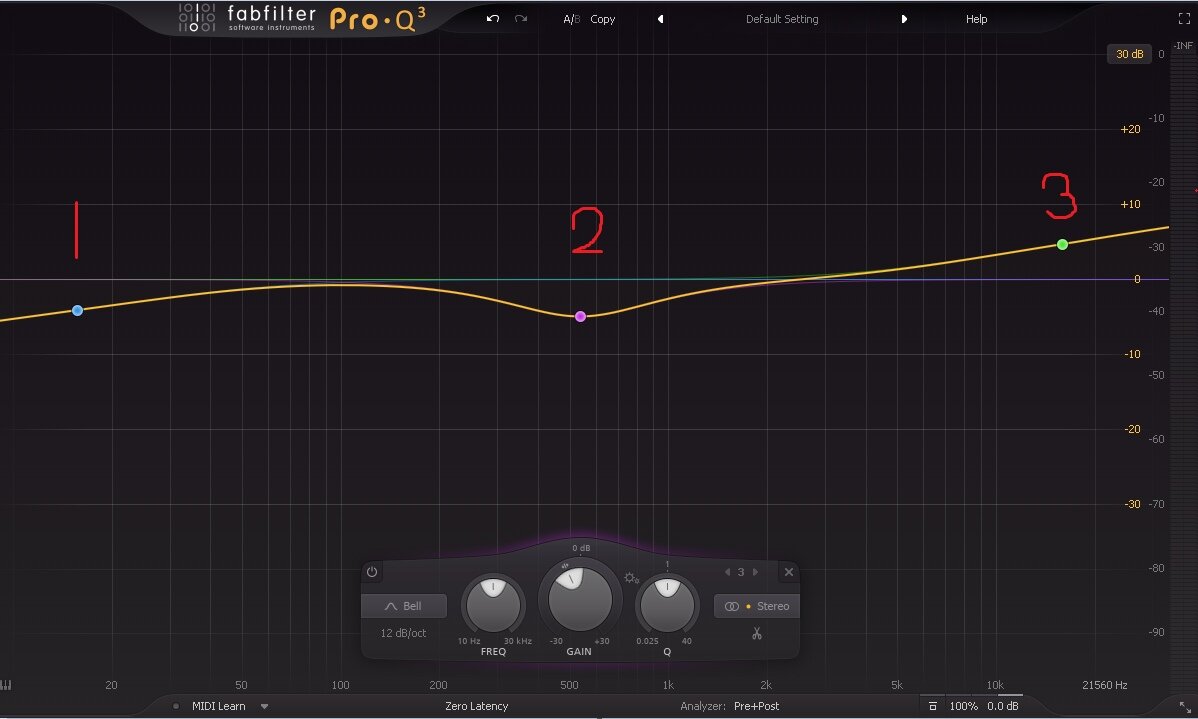Go to next preset with right arrow
Image resolution: width=1198 pixels, height=719 pixels.
coord(904,19)
